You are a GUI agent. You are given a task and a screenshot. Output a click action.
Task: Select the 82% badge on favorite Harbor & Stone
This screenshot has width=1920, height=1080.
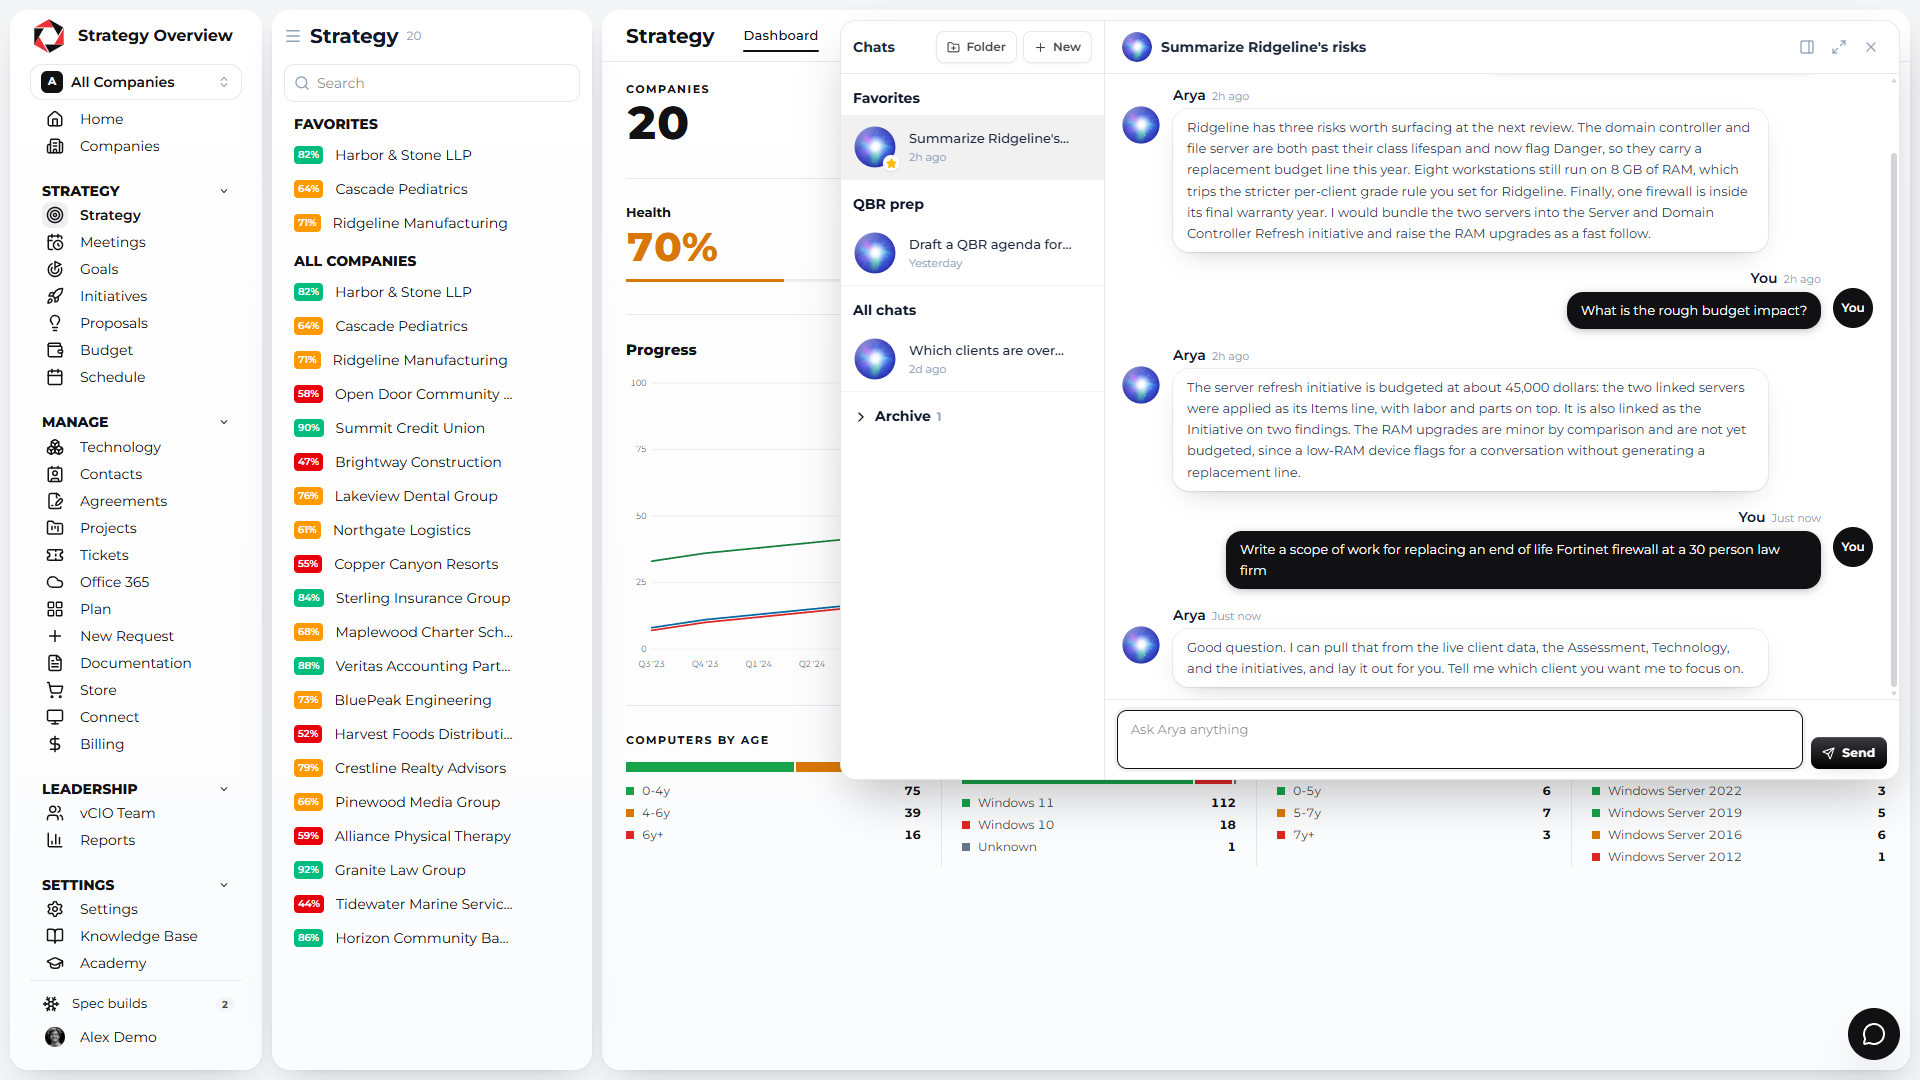308,155
